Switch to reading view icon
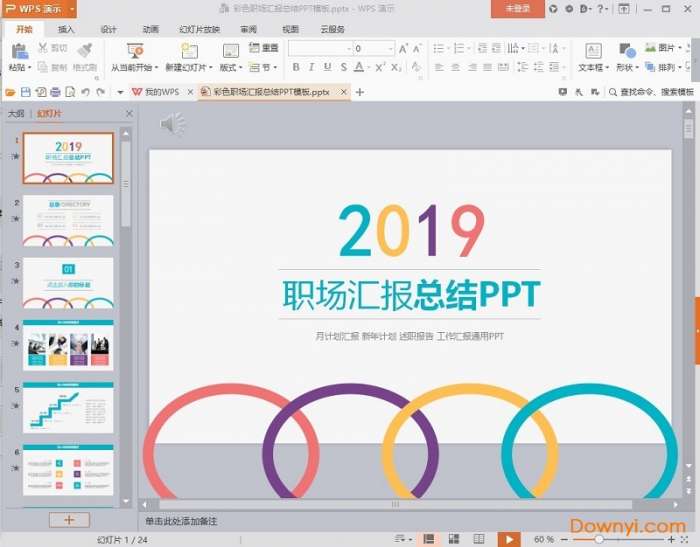Image resolution: width=700 pixels, height=547 pixels. [x=479, y=539]
